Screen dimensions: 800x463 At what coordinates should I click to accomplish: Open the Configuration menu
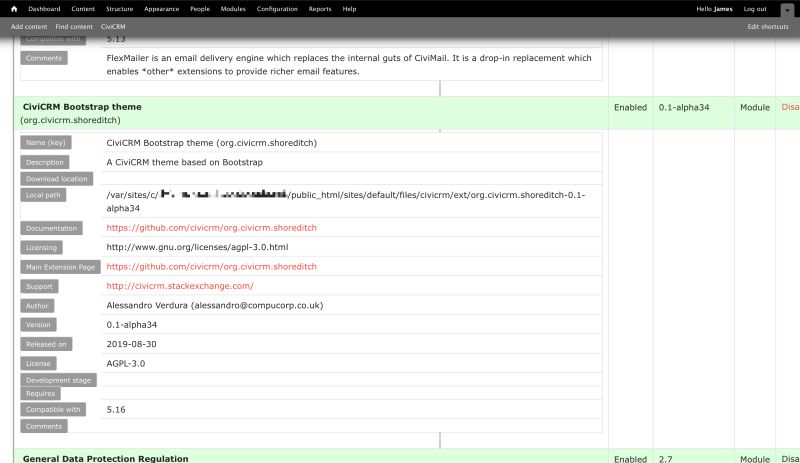[x=277, y=9]
